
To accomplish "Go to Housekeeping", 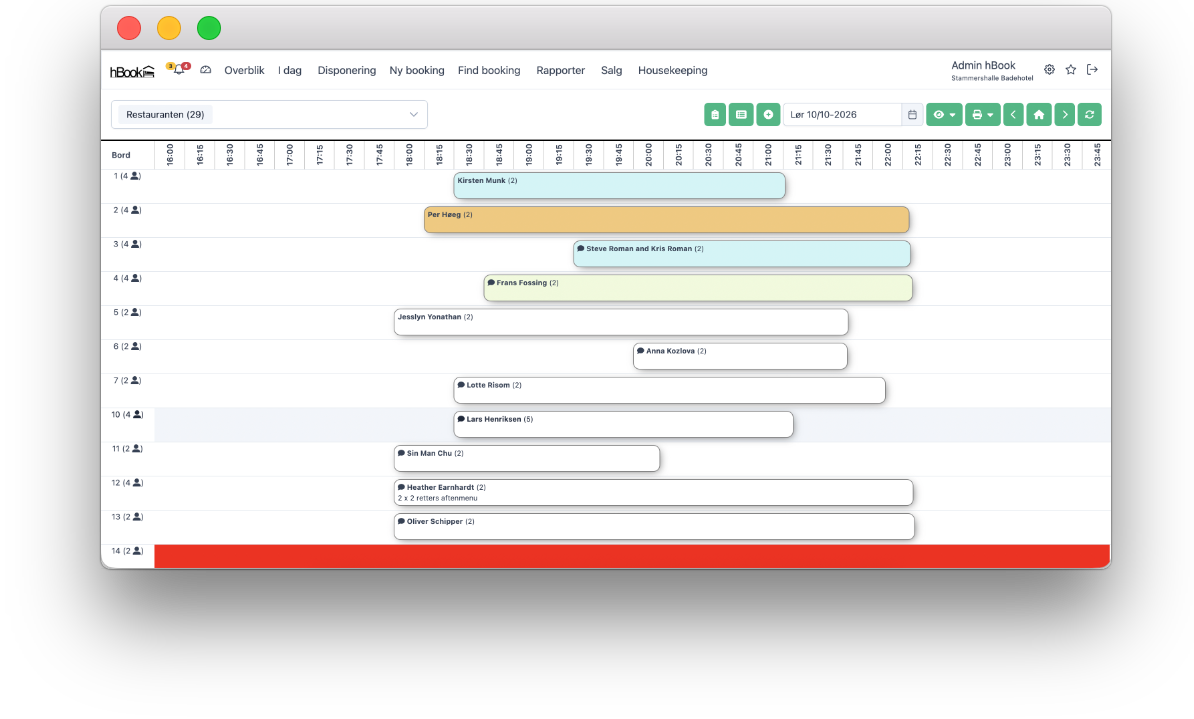I will click(x=672, y=70).
